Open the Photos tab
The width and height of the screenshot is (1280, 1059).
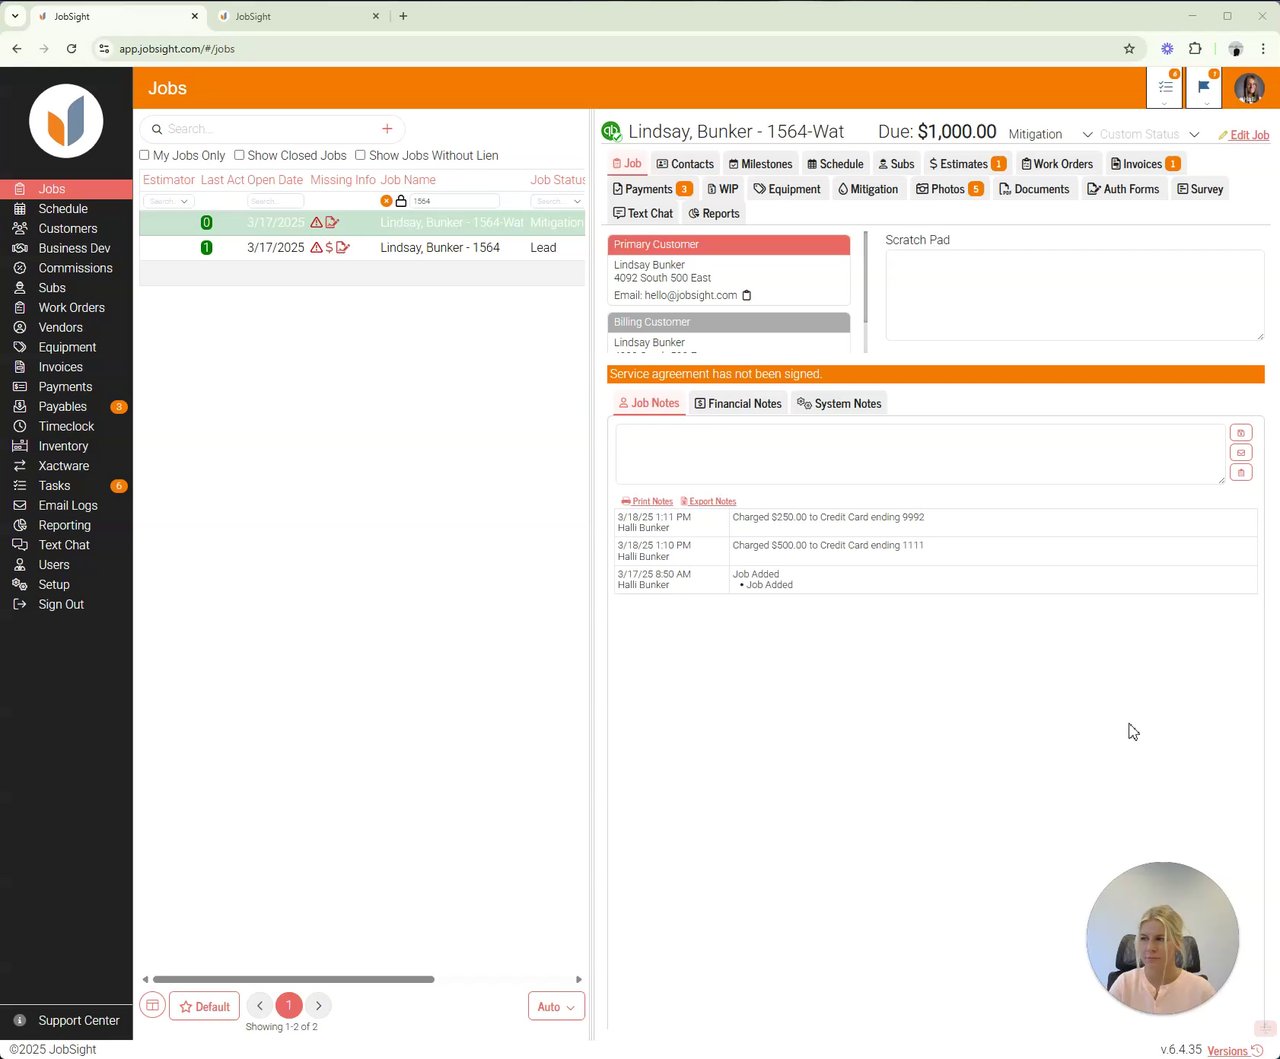pos(950,189)
